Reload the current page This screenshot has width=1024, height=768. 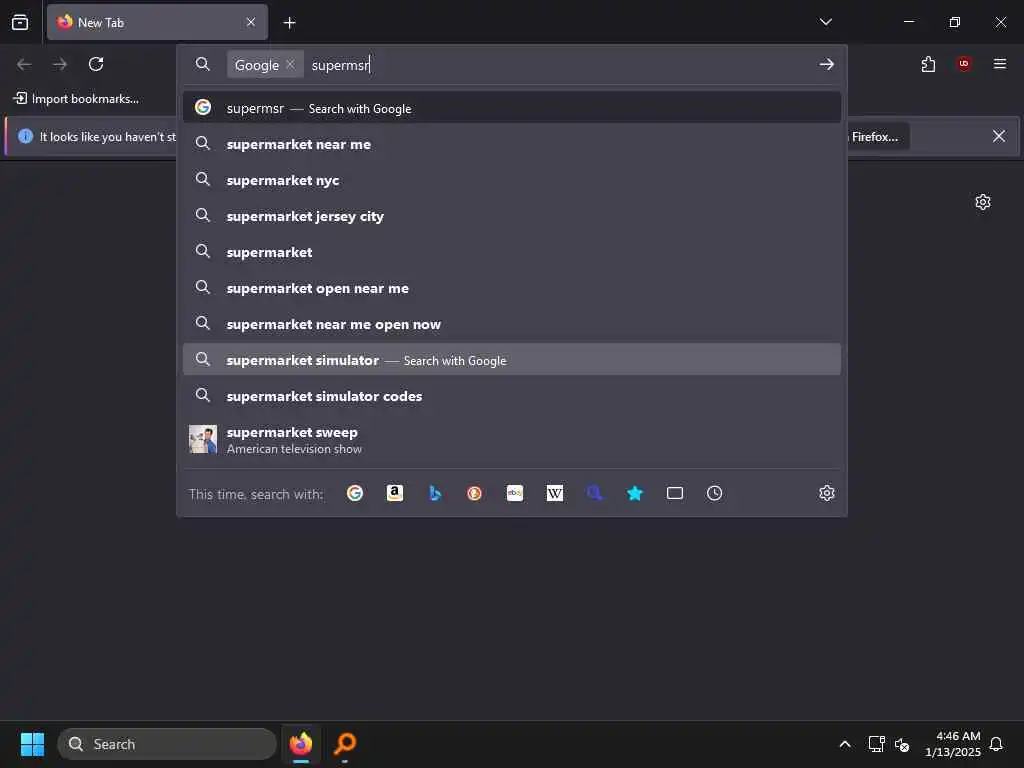click(x=96, y=64)
